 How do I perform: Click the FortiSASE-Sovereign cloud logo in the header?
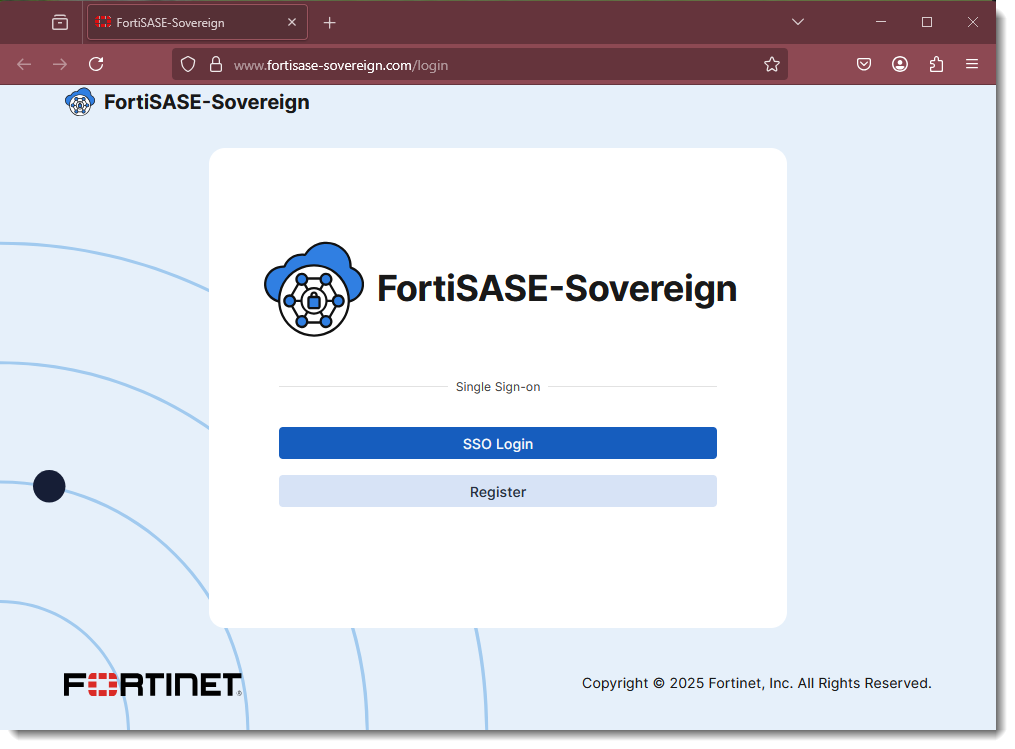[80, 101]
